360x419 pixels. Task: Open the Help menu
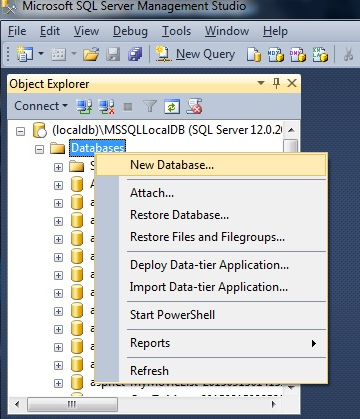tap(275, 31)
